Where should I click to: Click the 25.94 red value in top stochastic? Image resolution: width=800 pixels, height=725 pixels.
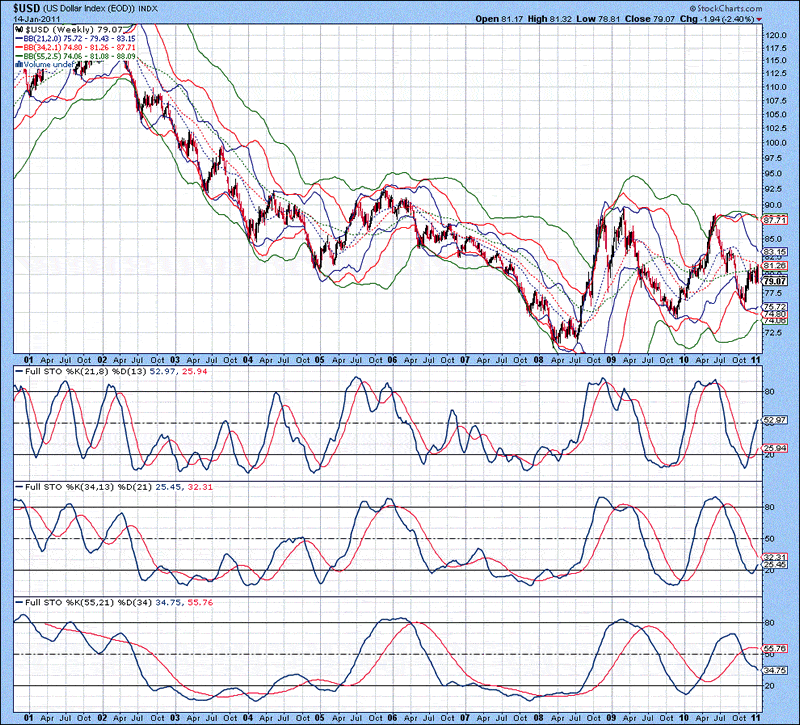click(x=773, y=448)
